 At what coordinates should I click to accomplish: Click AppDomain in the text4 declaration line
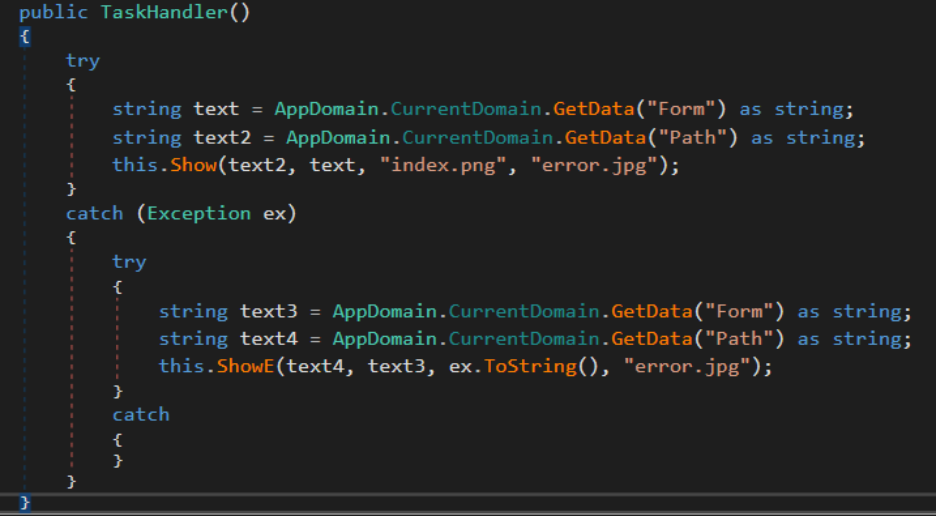tap(373, 339)
